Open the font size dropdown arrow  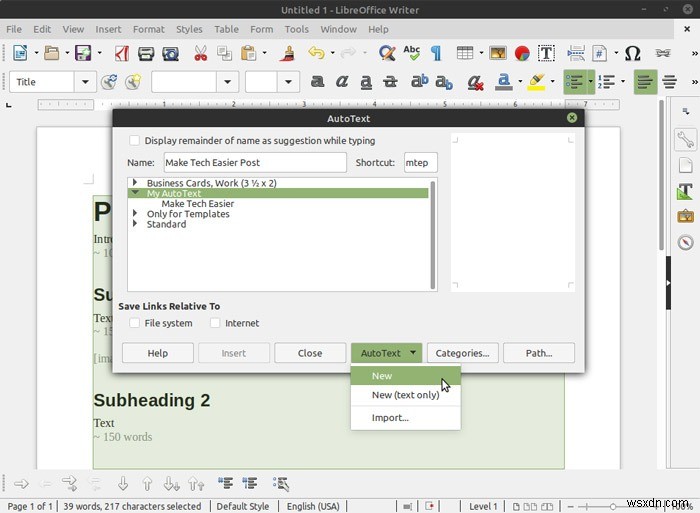(288, 82)
